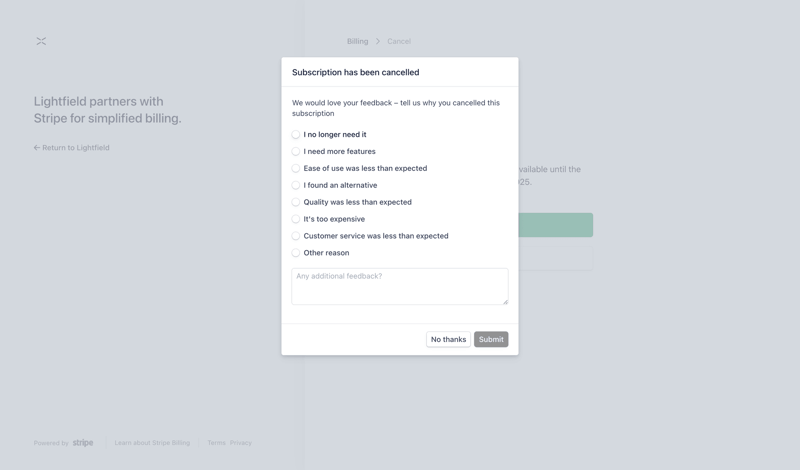Click the back arrow beside Return to Lightfield

point(37,148)
